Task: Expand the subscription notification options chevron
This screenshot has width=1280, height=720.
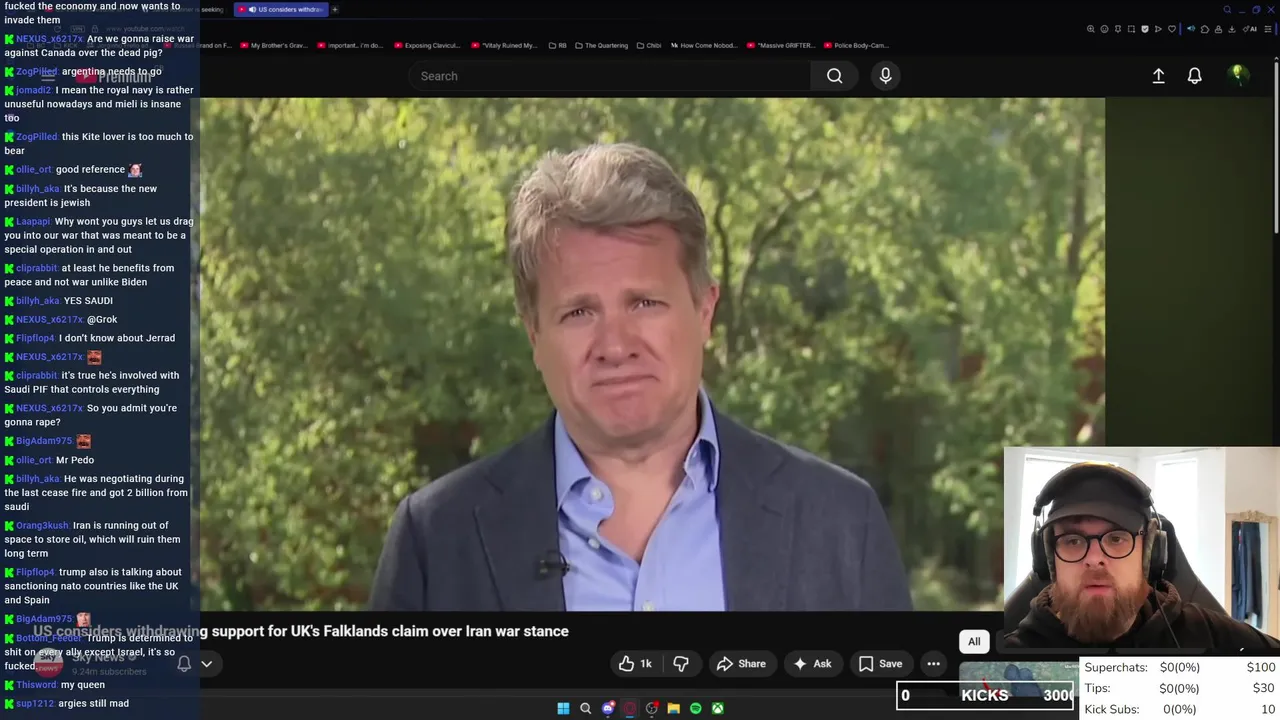Action: click(207, 663)
